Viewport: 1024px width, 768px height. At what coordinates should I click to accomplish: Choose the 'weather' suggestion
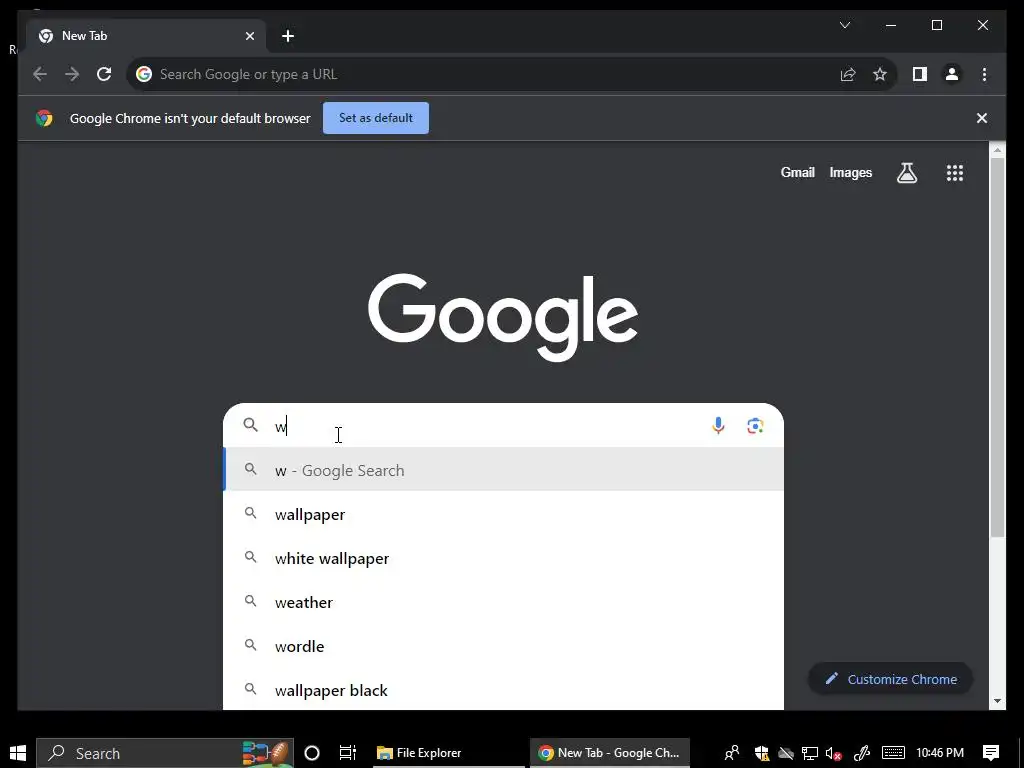pyautogui.click(x=504, y=602)
